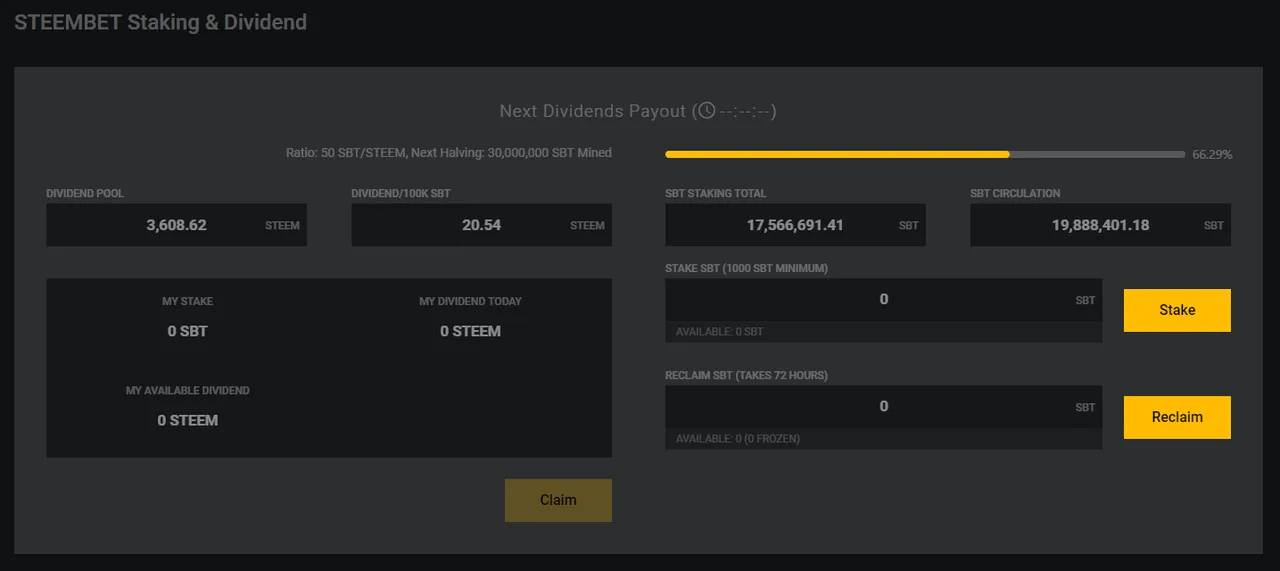This screenshot has height=571, width=1280.
Task: Click SBT Staking Total value field
Action: click(795, 225)
